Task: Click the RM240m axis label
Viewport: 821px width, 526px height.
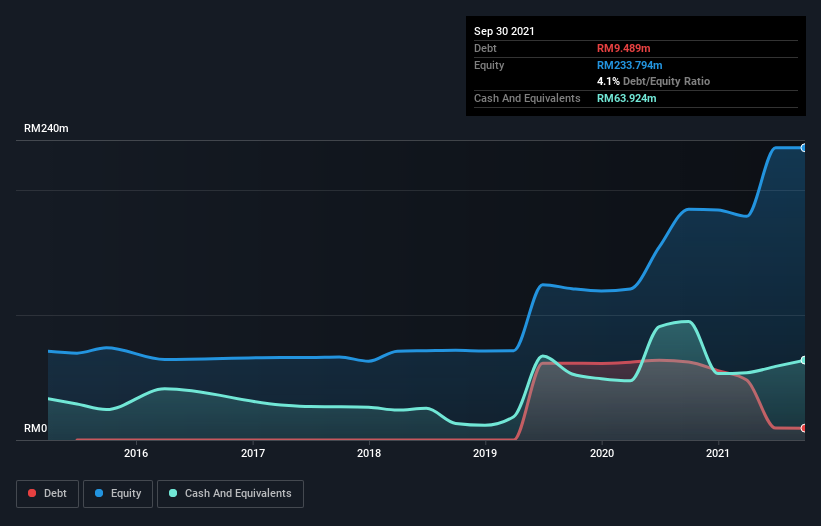Action: (46, 128)
